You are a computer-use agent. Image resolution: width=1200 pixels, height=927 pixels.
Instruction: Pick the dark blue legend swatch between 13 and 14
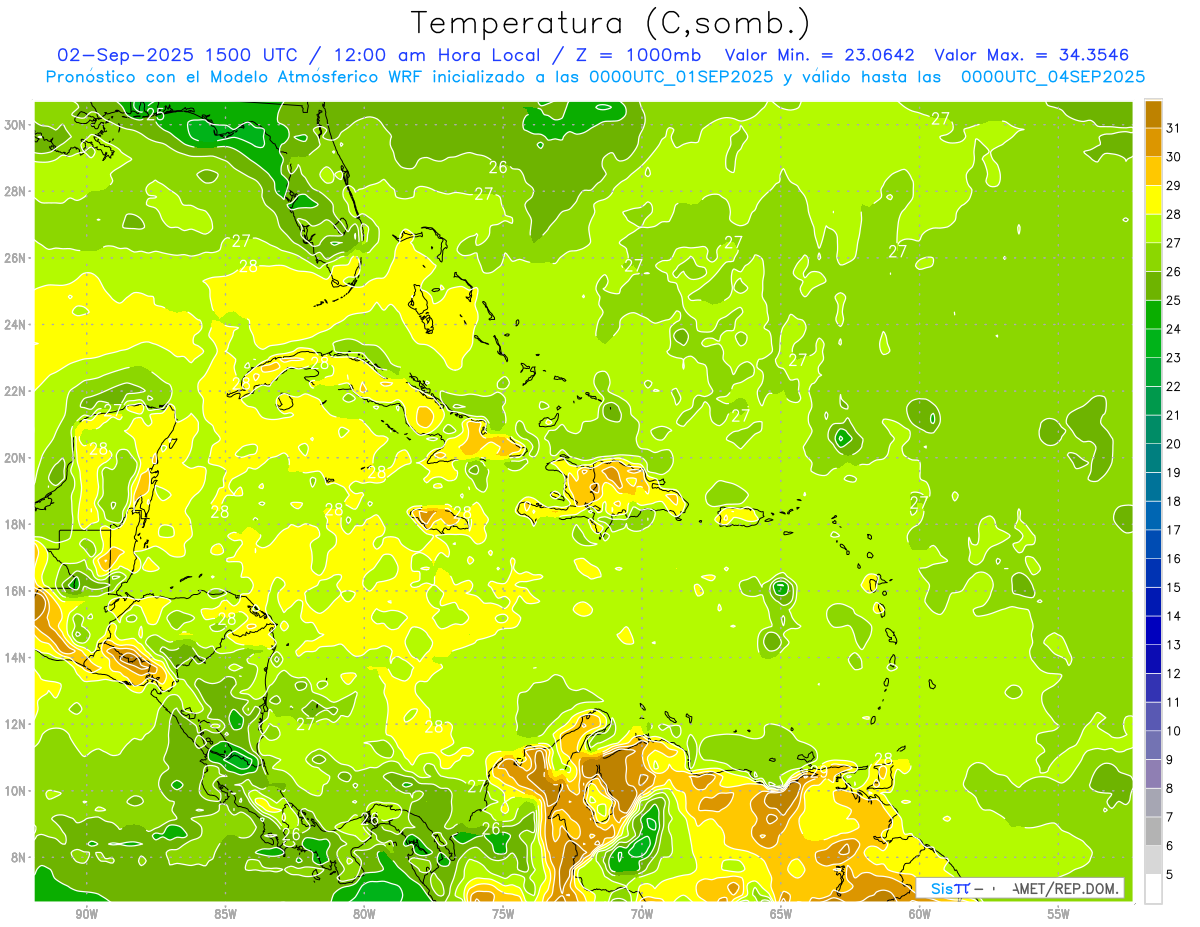1153,630
